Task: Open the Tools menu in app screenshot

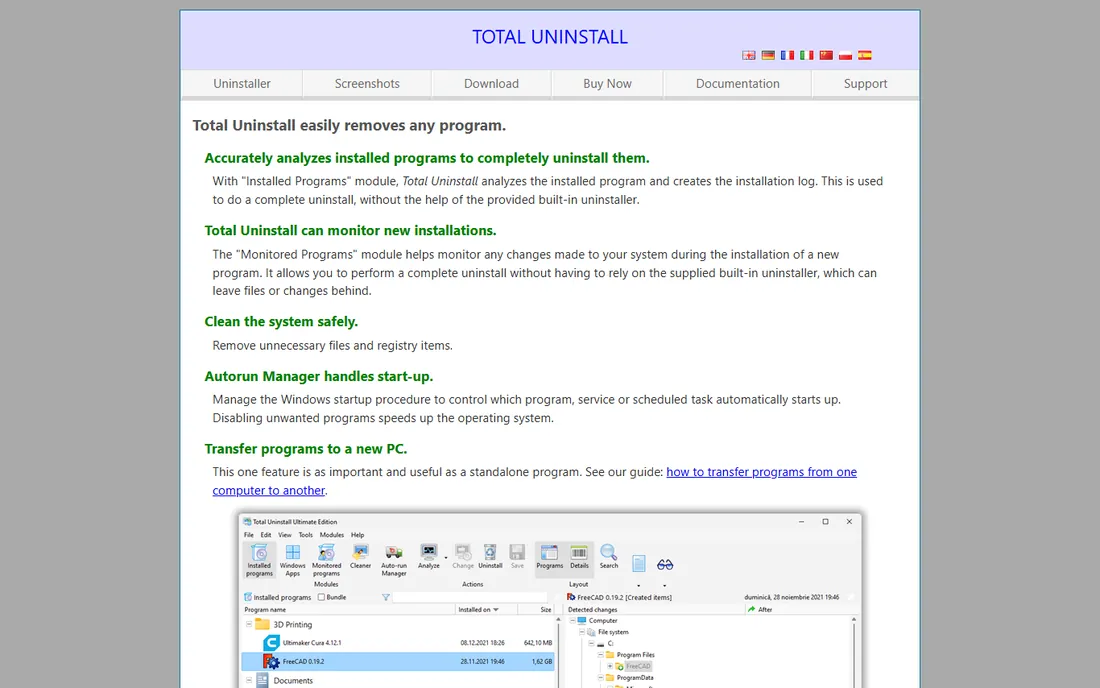Action: pos(305,535)
